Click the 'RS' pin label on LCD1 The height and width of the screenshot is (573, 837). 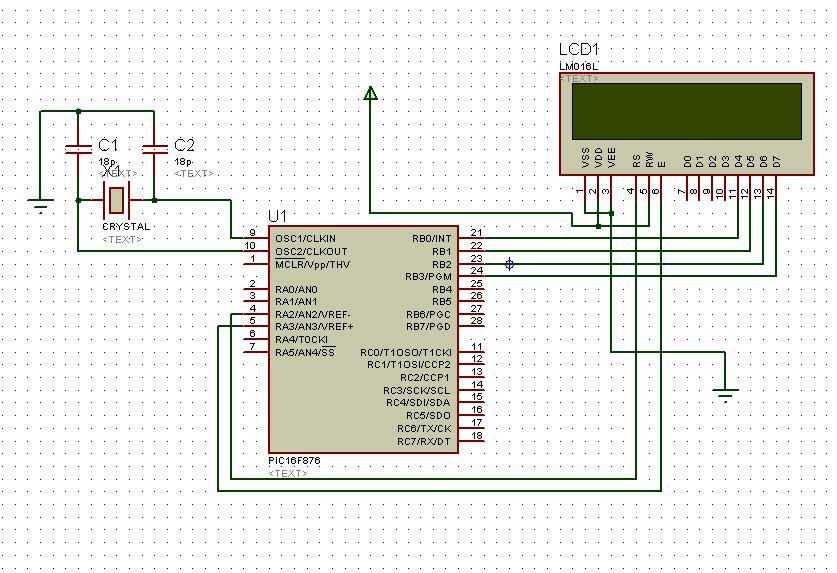click(636, 161)
